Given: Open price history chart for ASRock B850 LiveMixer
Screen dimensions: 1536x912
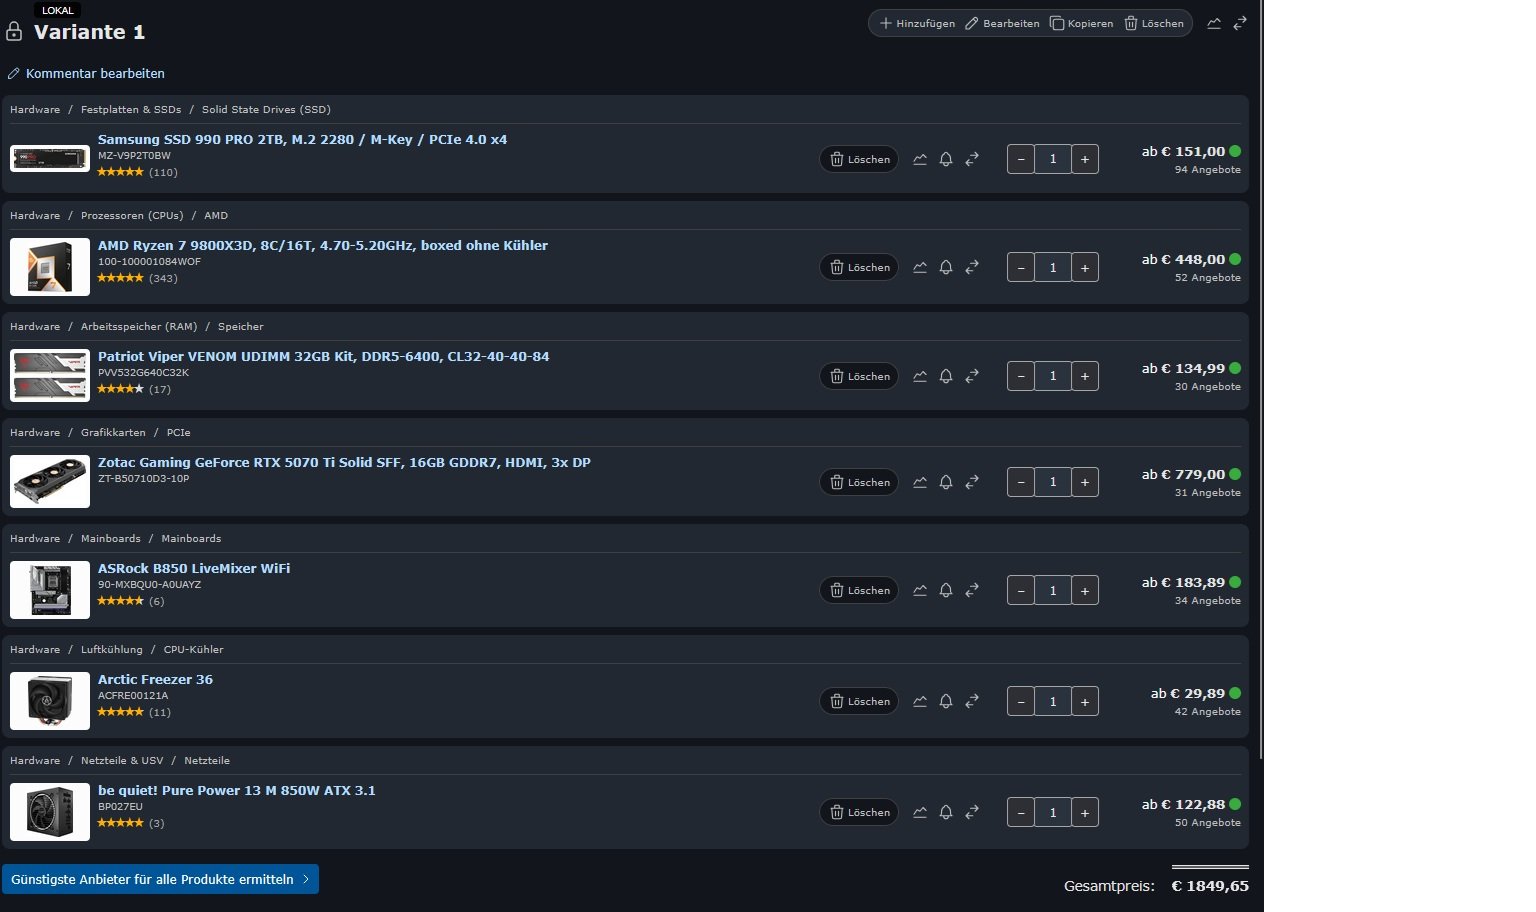Looking at the screenshot, I should (x=920, y=590).
